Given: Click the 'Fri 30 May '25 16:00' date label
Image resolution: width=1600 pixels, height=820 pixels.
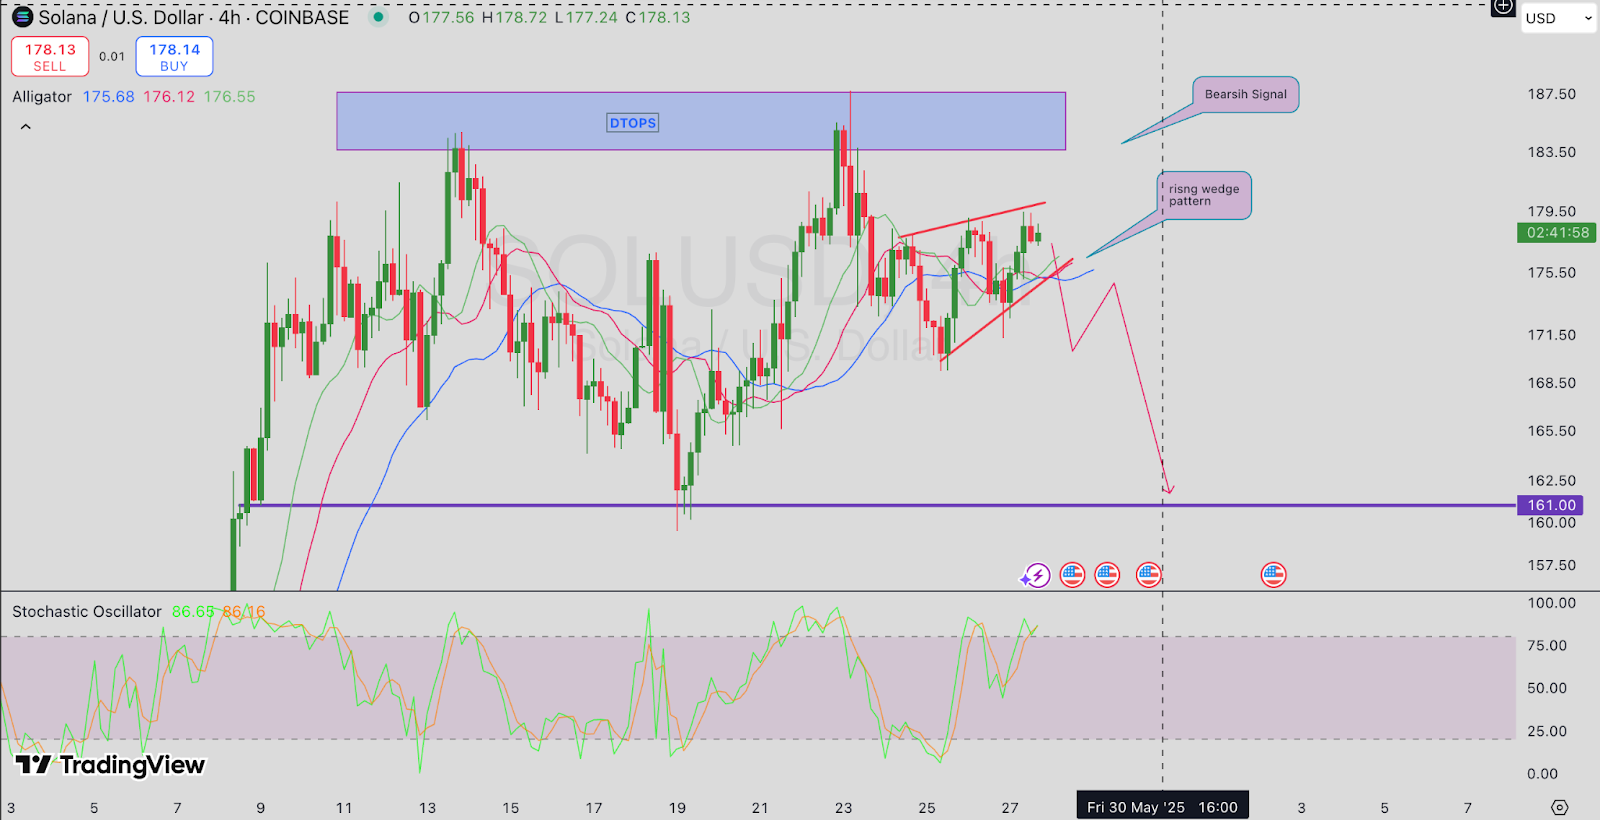Looking at the screenshot, I should (x=1162, y=807).
